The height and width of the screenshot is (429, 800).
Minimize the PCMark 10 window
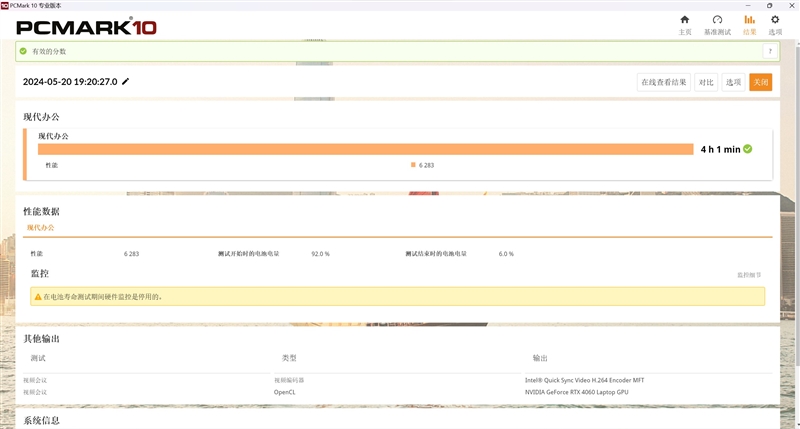tap(748, 5)
